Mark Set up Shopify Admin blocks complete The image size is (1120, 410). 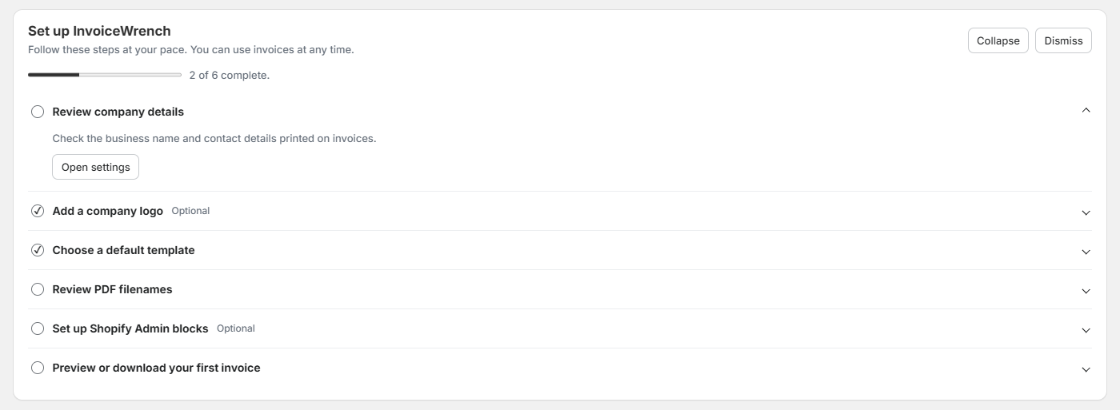point(37,329)
